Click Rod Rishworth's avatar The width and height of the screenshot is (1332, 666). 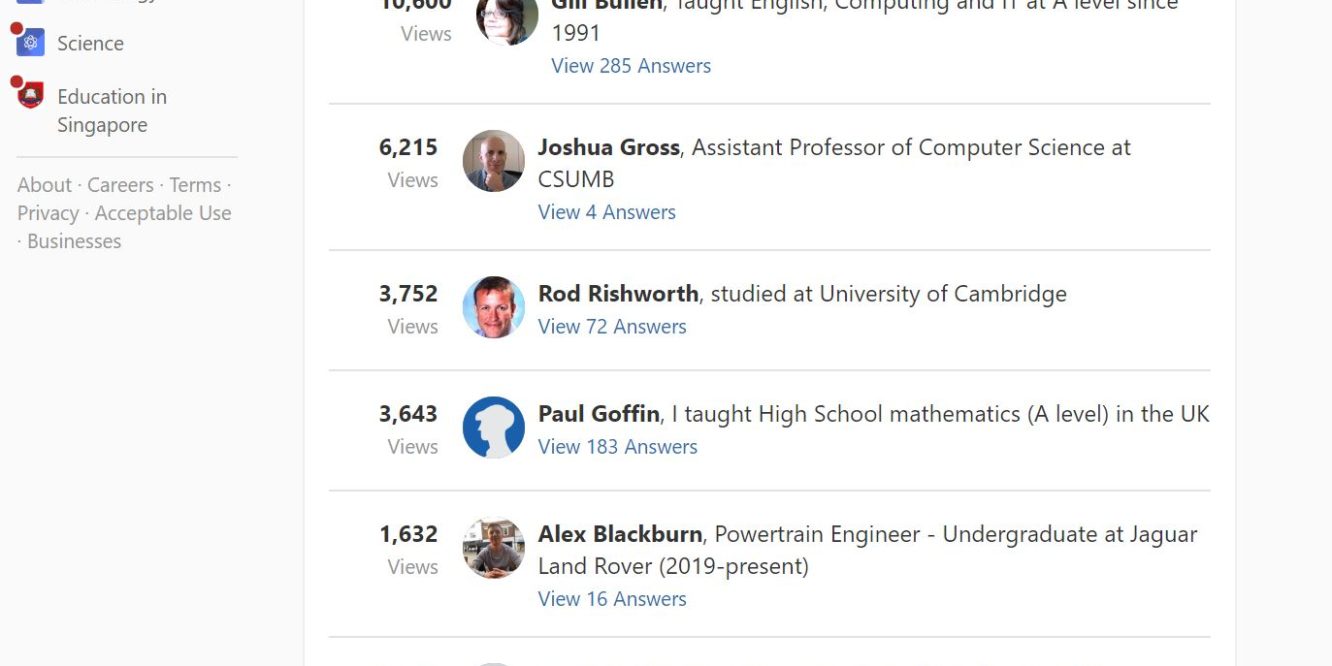click(x=493, y=307)
